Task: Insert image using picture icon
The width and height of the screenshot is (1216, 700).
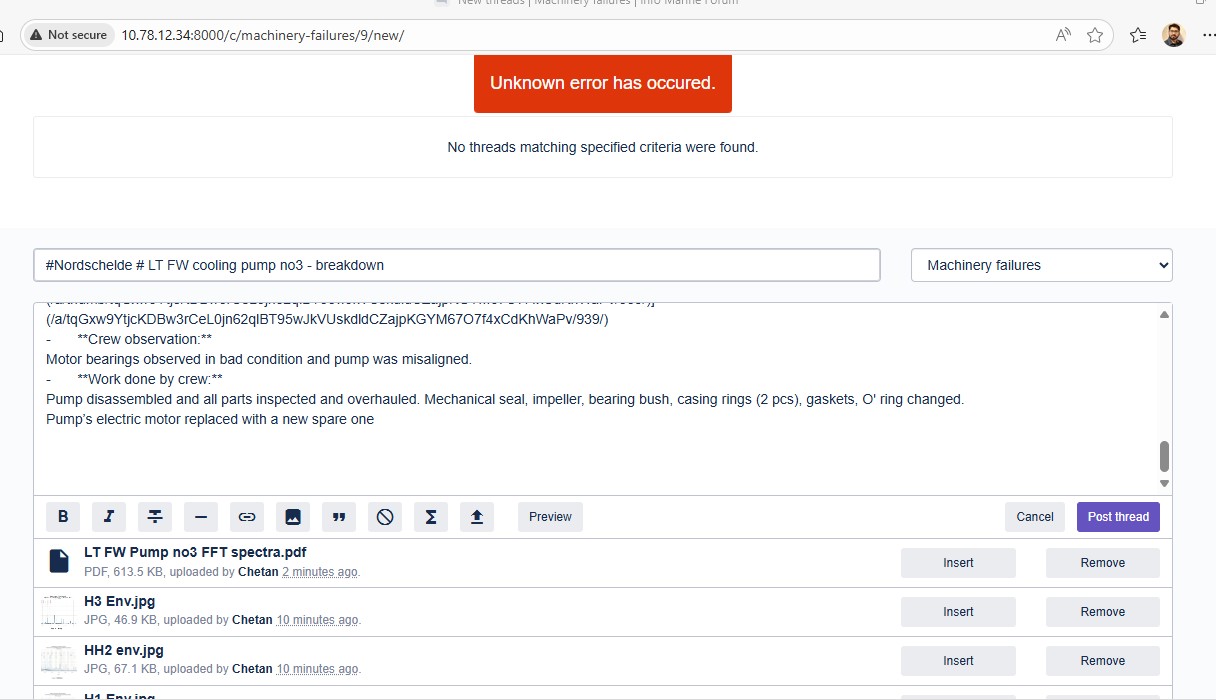Action: (293, 517)
